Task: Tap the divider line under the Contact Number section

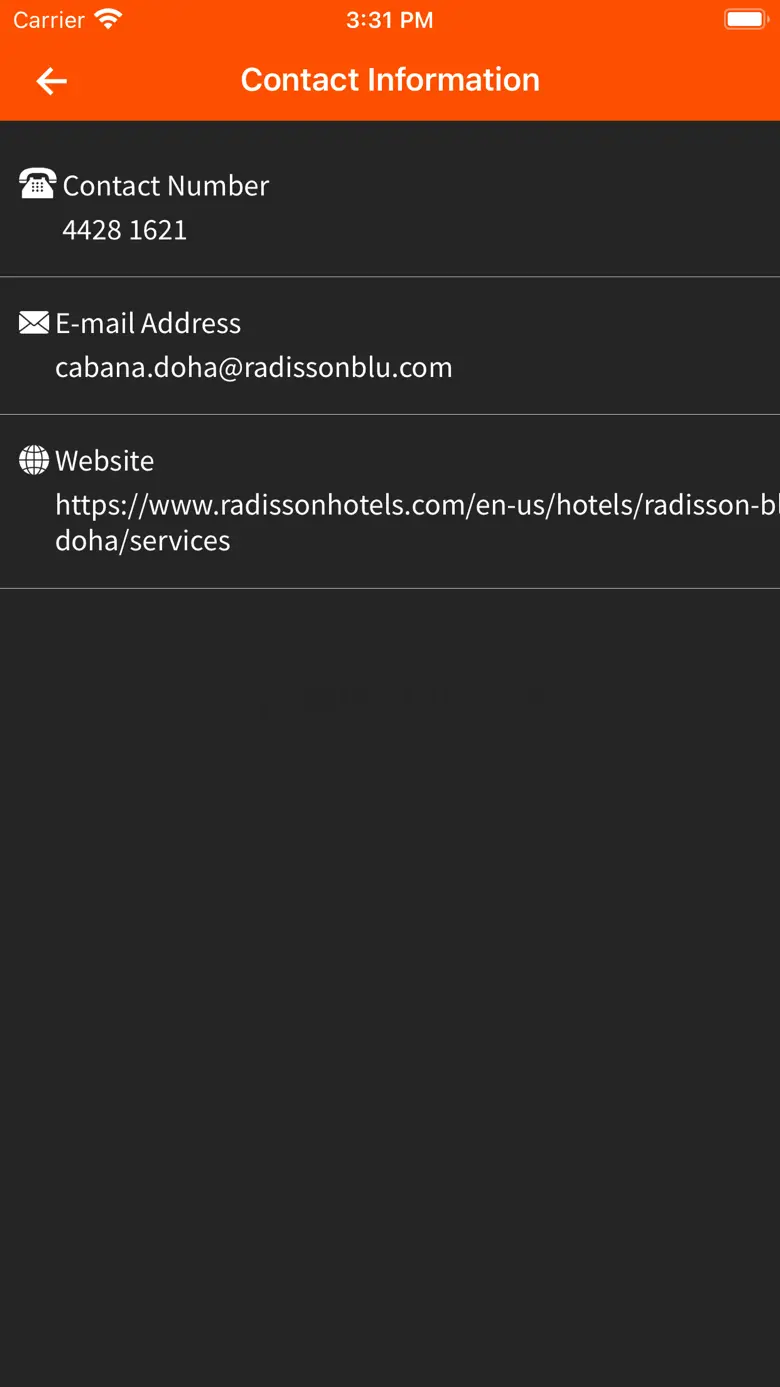Action: point(390,276)
